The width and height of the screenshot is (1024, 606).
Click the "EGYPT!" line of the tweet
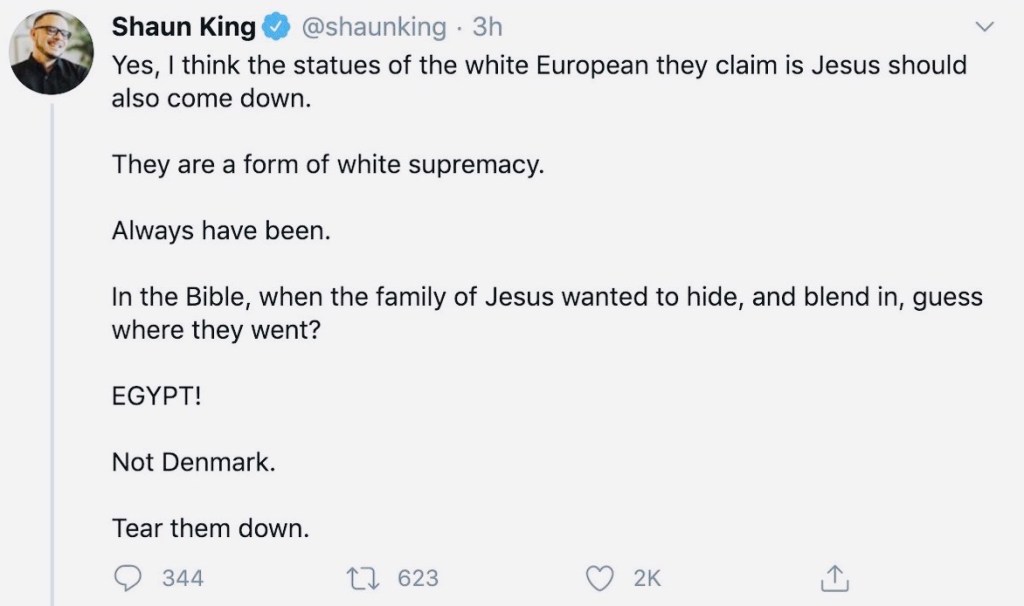pyautogui.click(x=158, y=397)
